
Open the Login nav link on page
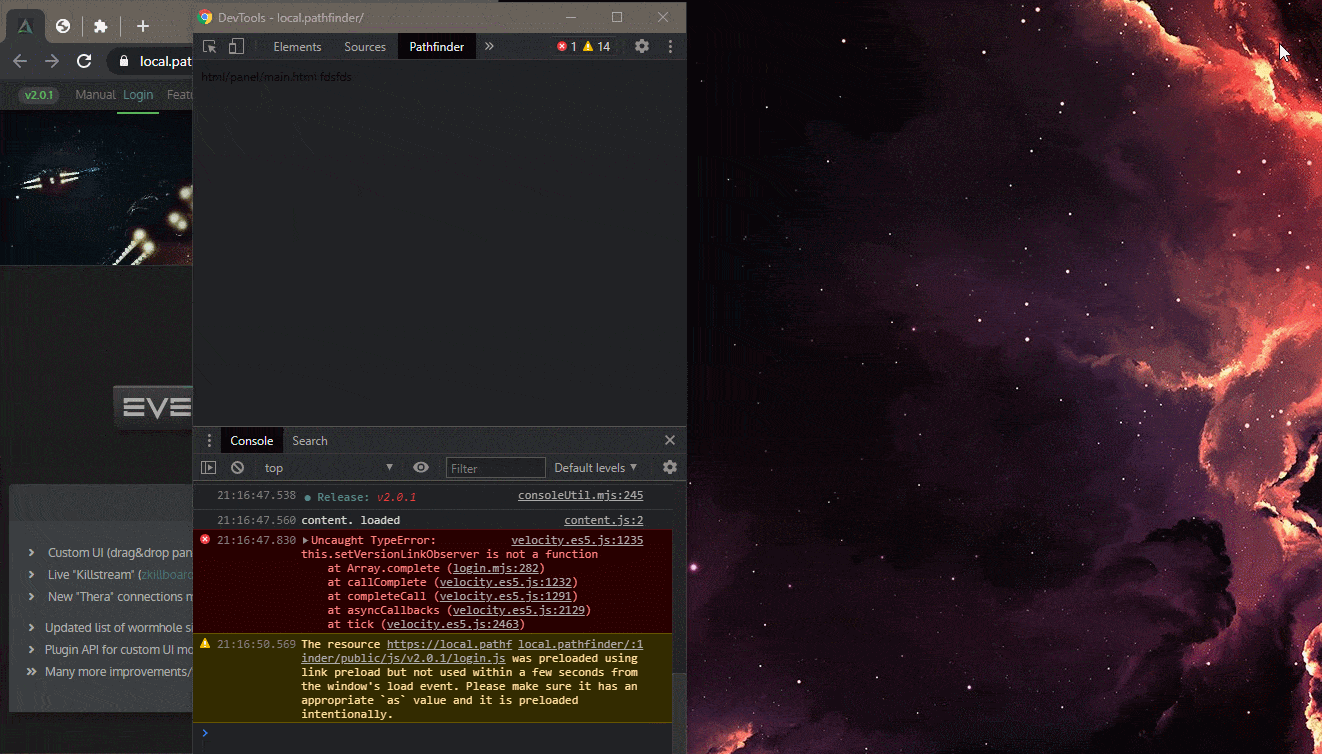coord(138,95)
